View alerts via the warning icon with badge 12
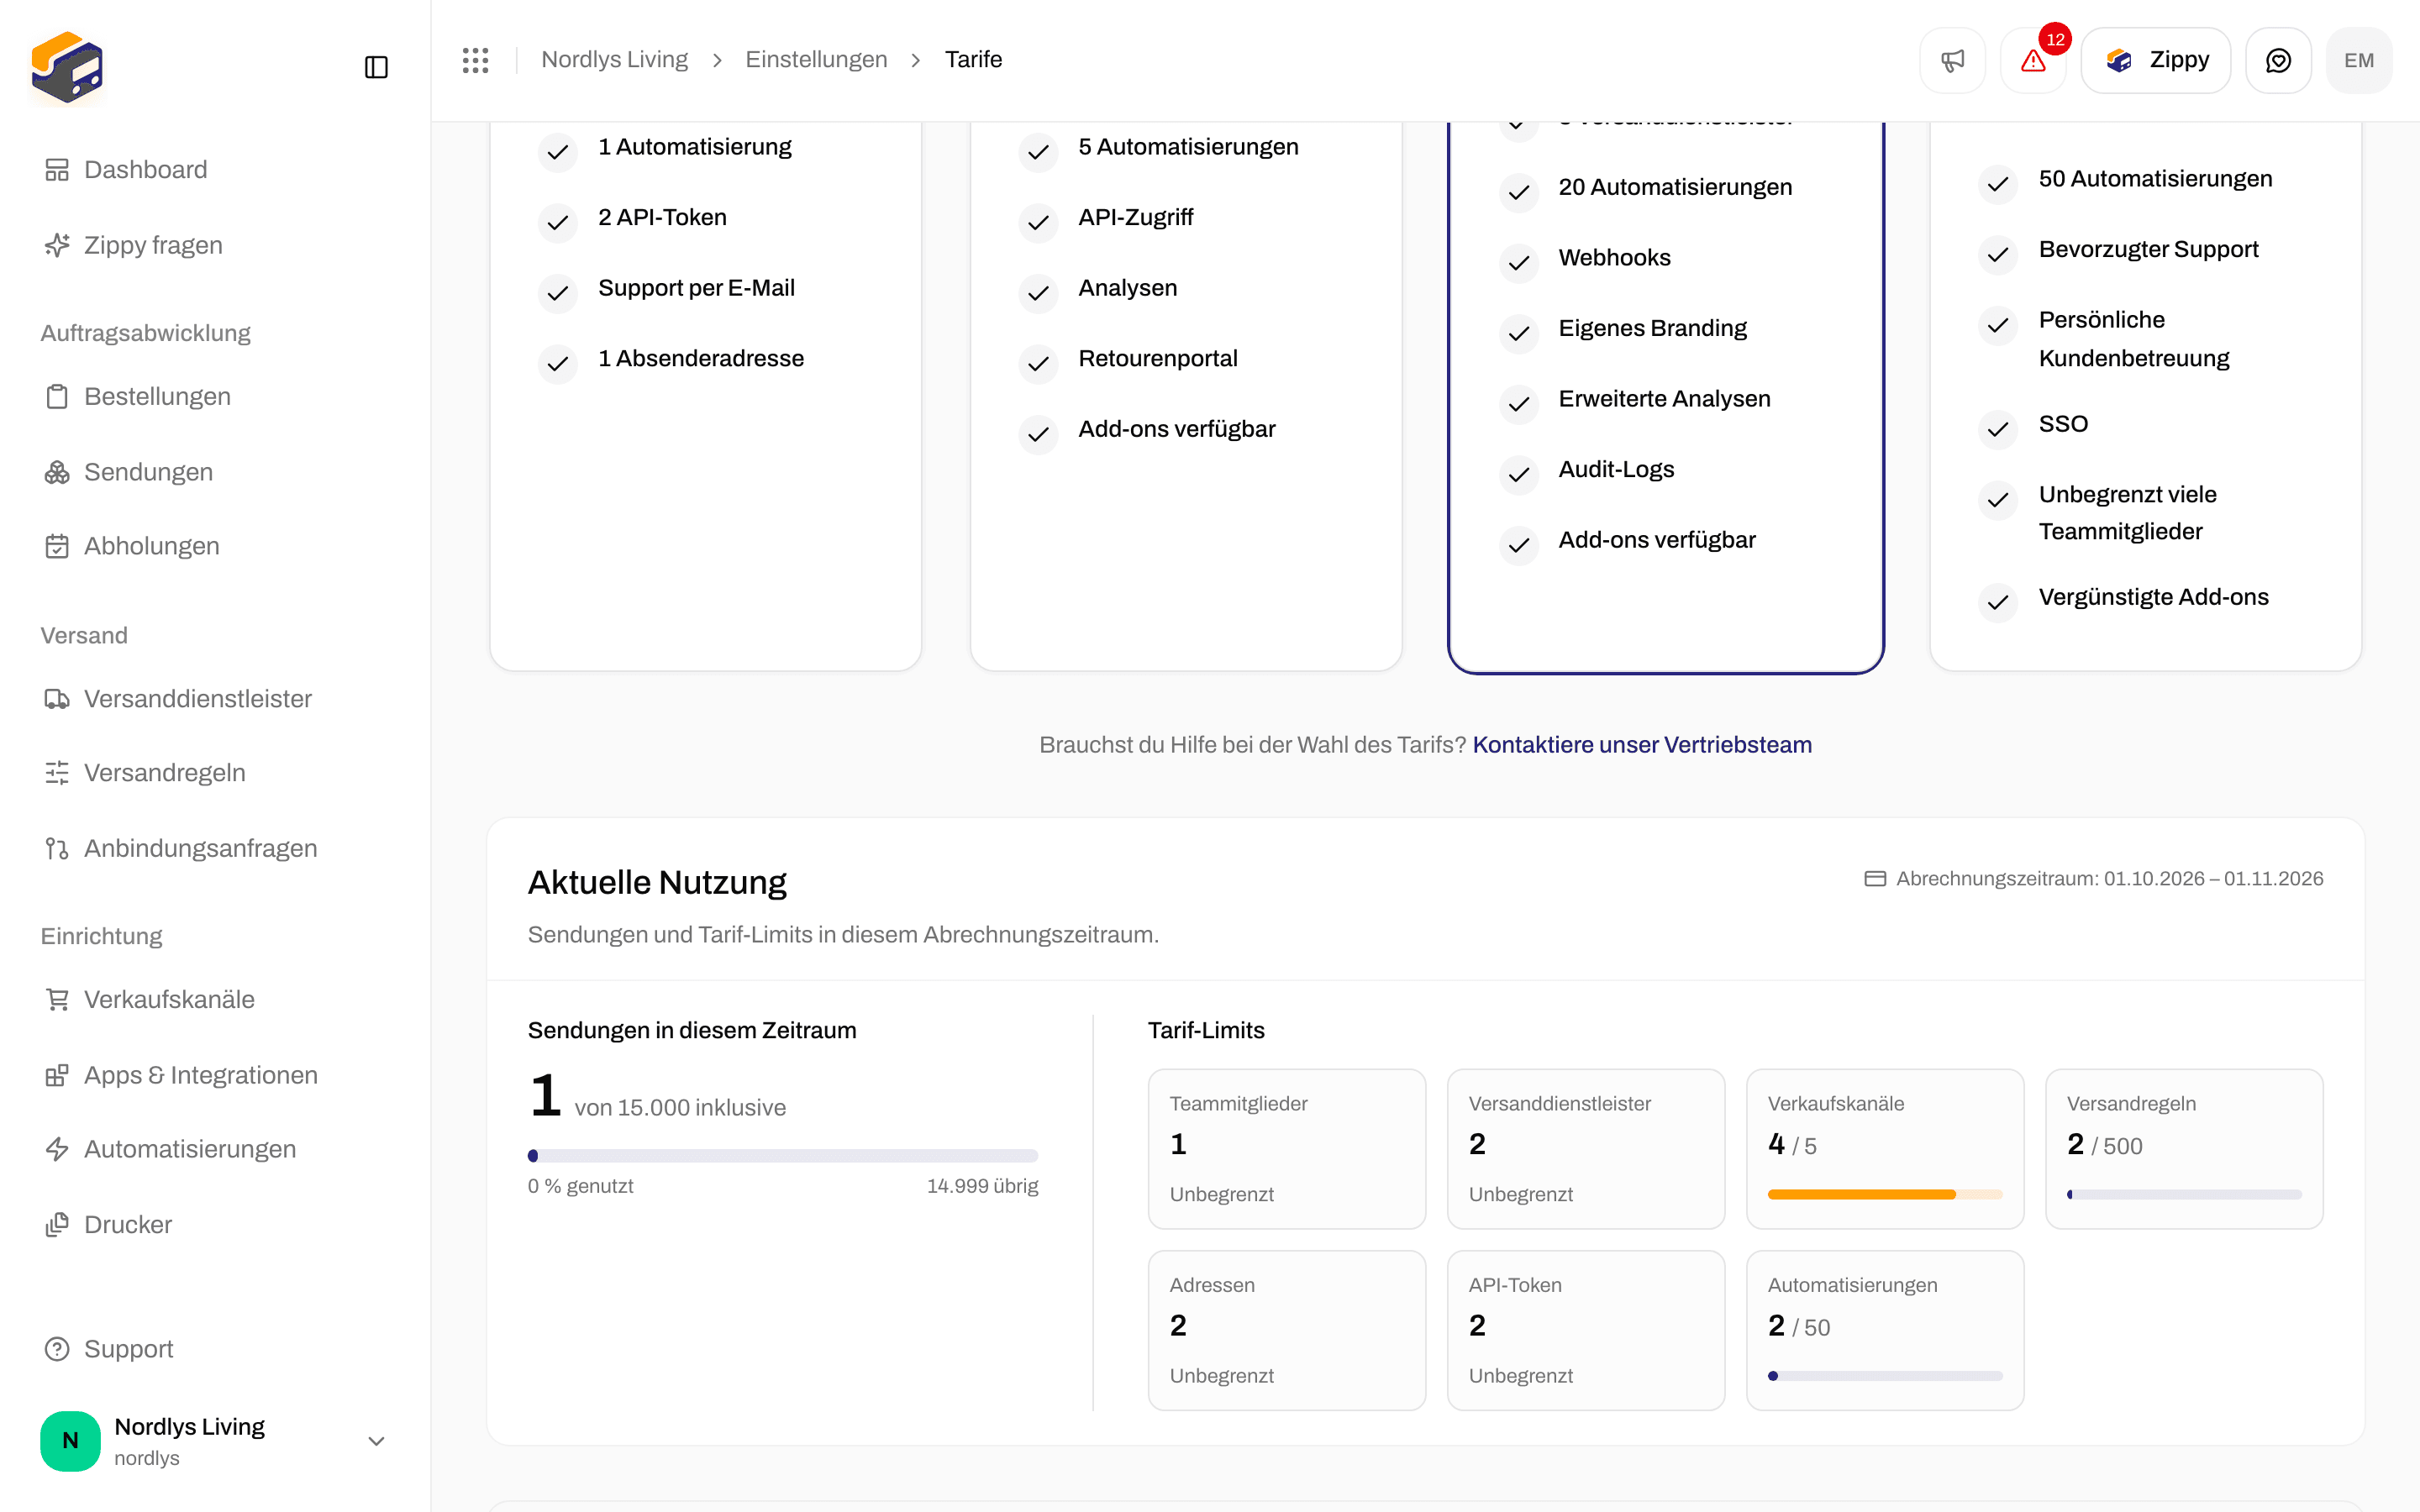Viewport: 2420px width, 1512px height. tap(2033, 60)
